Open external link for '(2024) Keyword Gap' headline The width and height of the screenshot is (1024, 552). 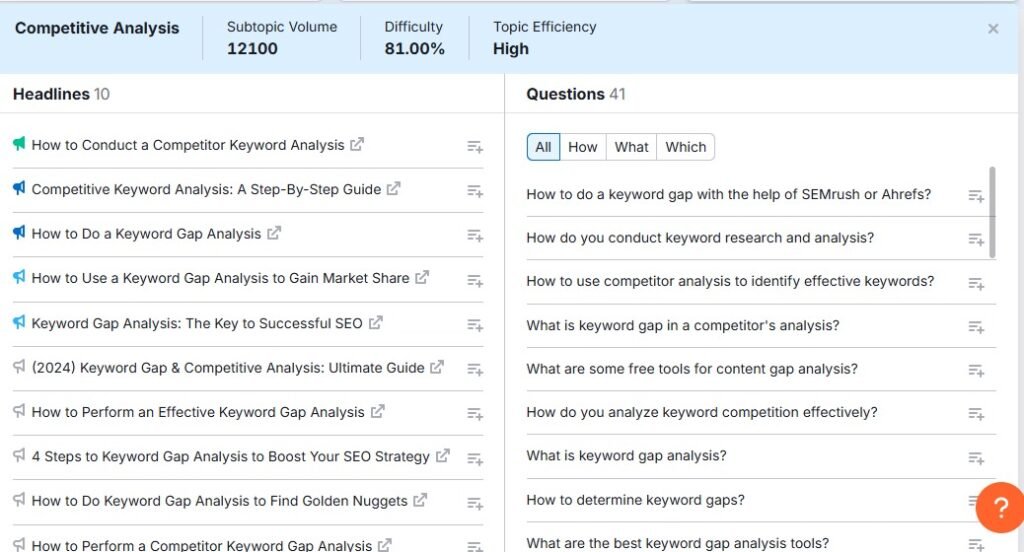coord(437,366)
